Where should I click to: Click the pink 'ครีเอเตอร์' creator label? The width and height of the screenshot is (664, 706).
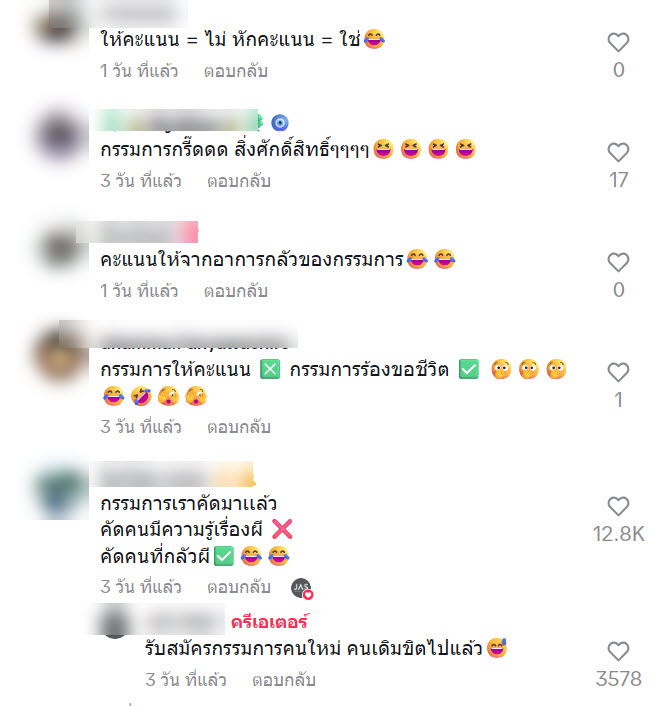click(269, 622)
